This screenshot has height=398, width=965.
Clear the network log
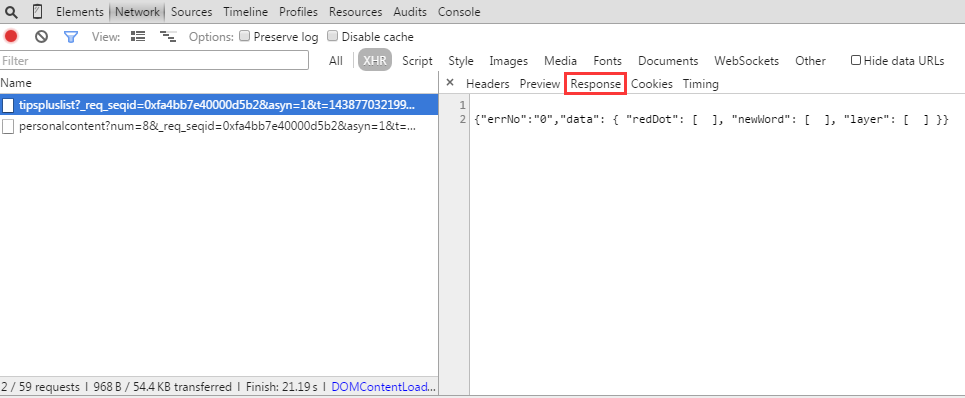tap(41, 37)
